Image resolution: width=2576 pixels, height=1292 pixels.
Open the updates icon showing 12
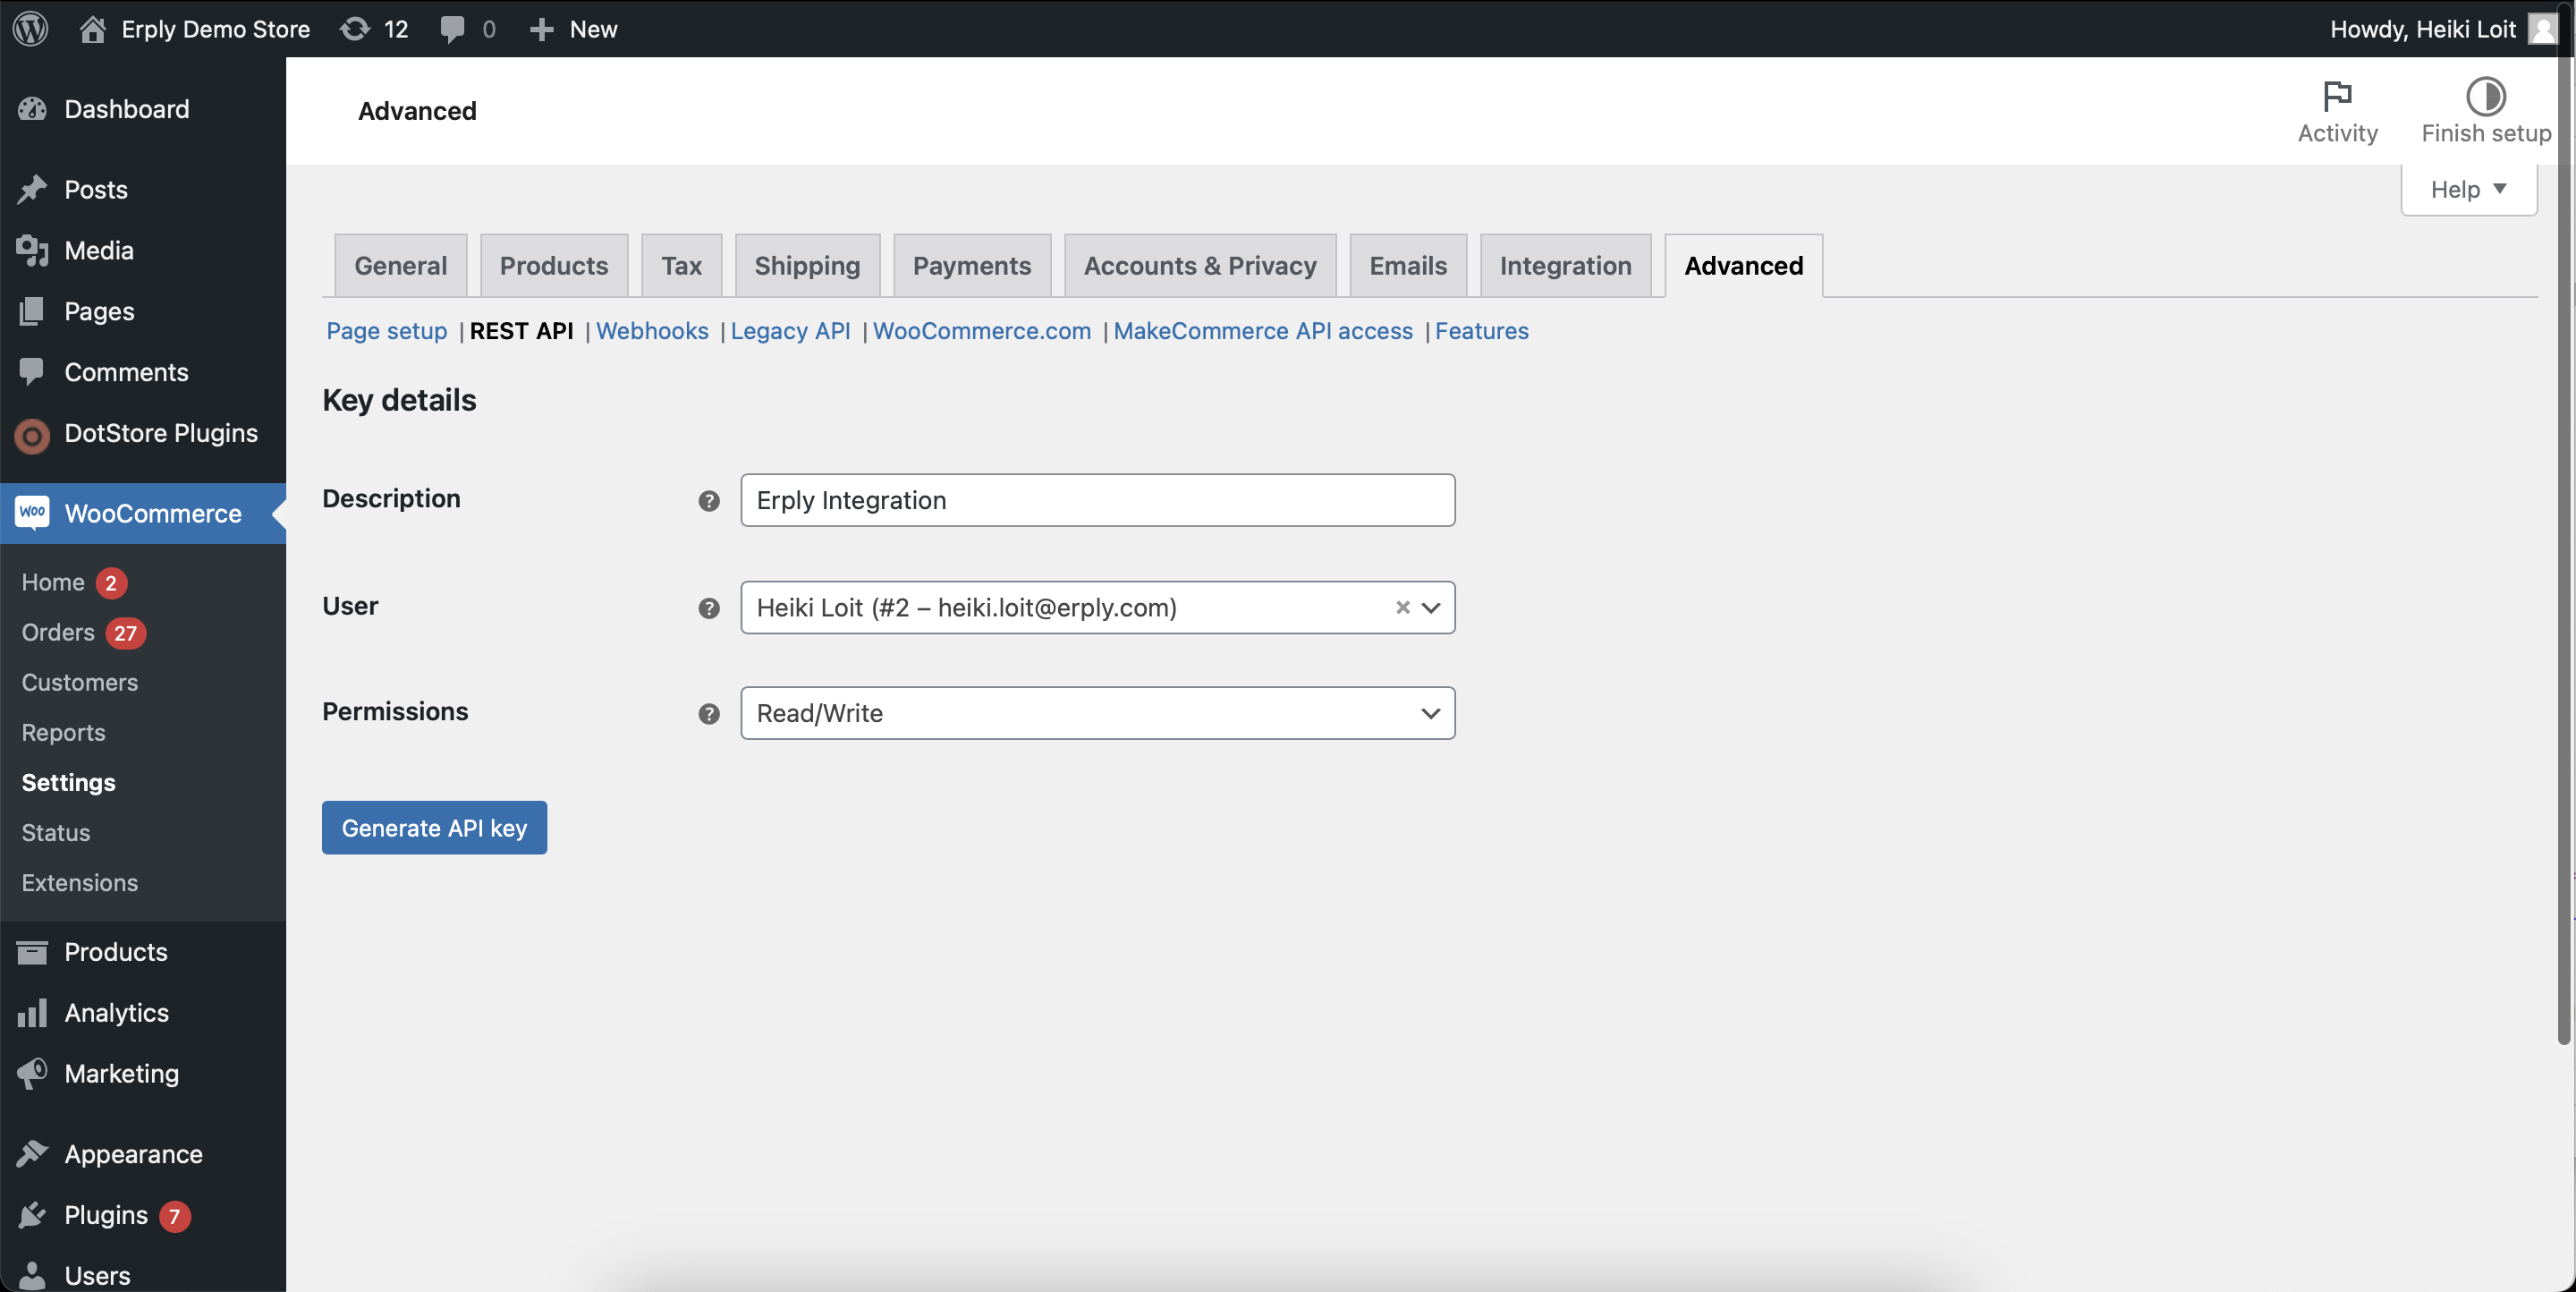[355, 28]
